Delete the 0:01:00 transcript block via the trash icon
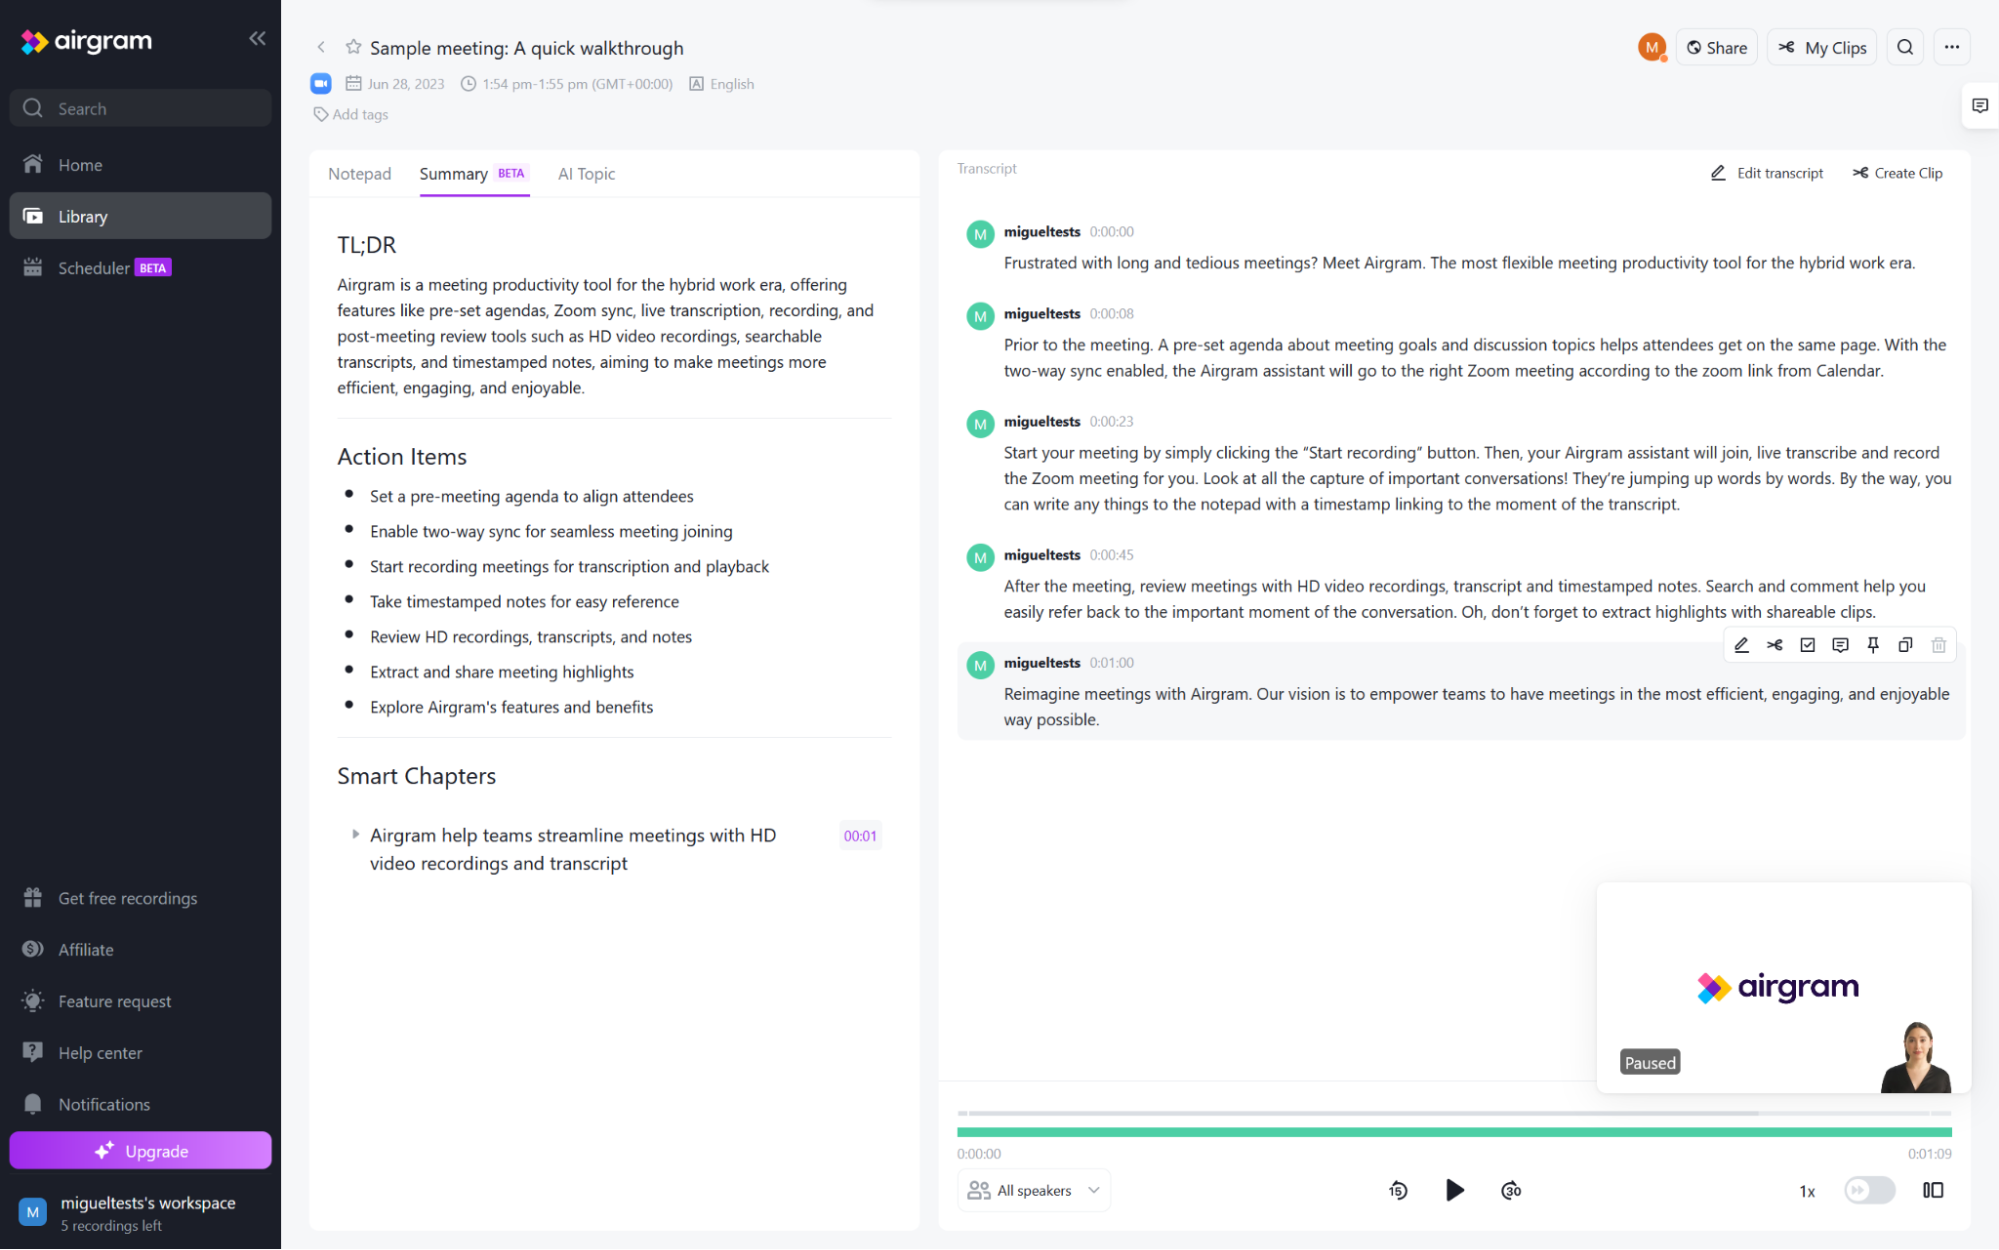This screenshot has width=1999, height=1250. point(1939,645)
